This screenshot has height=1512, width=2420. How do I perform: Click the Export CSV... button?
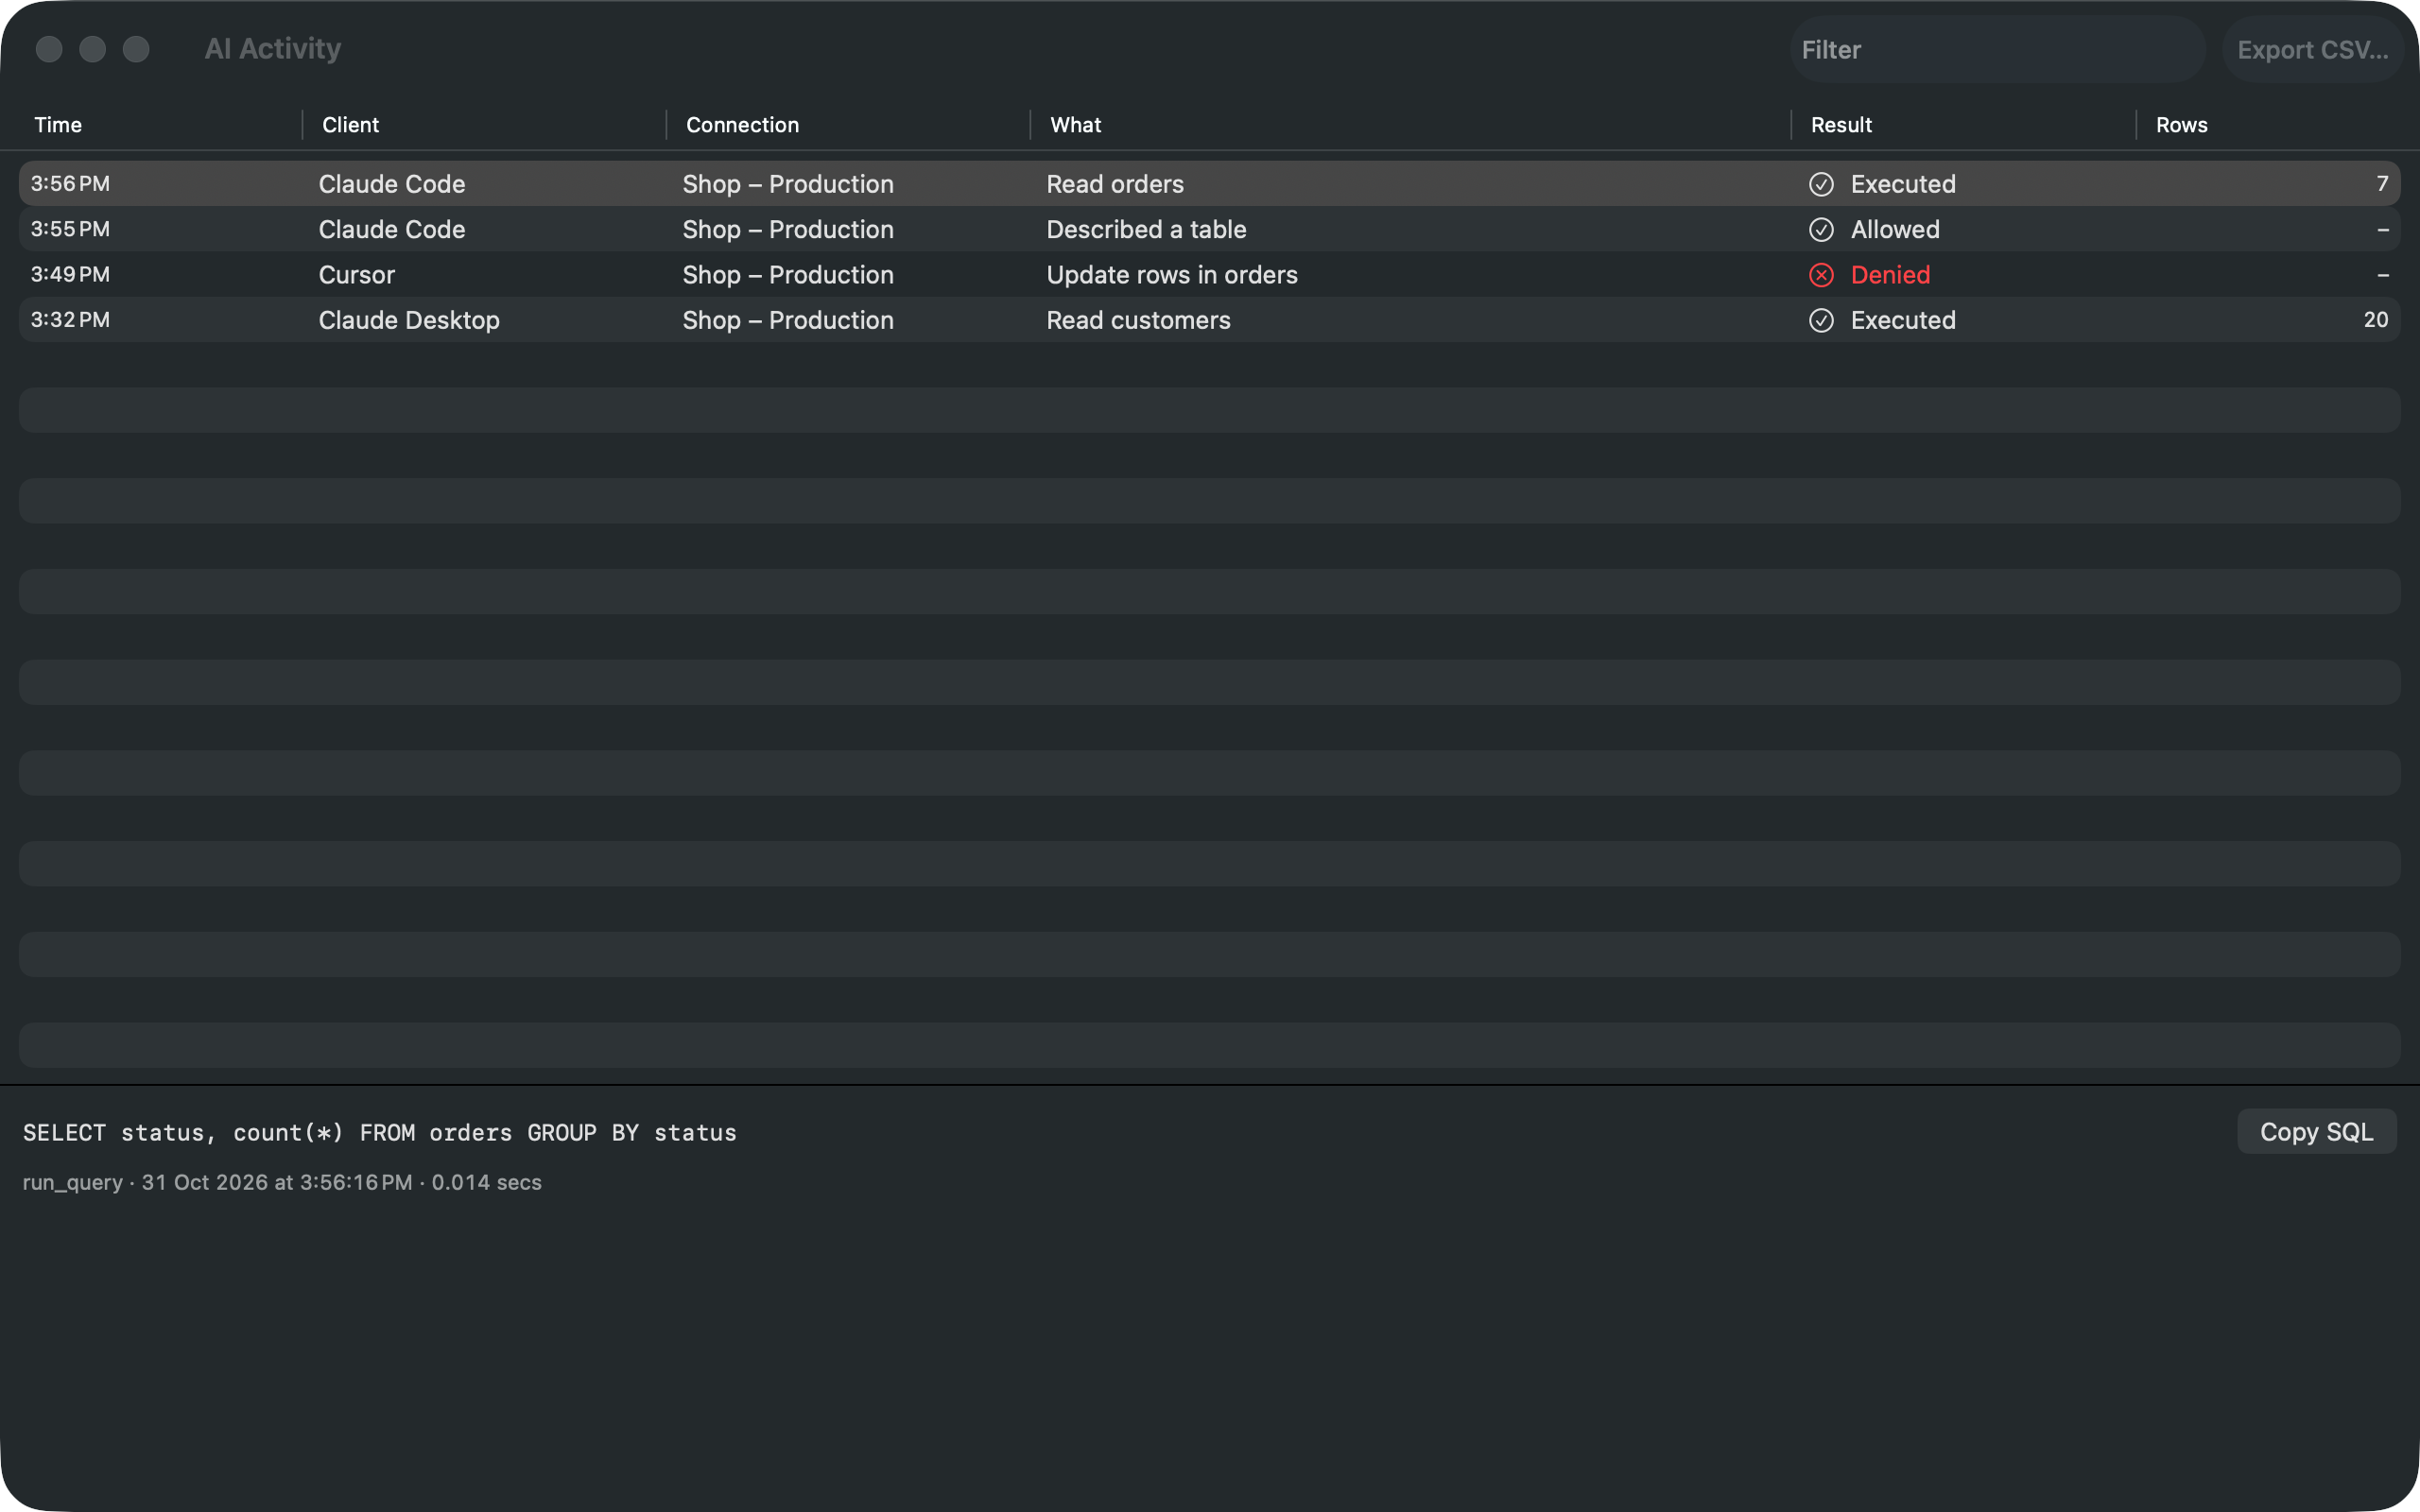2312,49
